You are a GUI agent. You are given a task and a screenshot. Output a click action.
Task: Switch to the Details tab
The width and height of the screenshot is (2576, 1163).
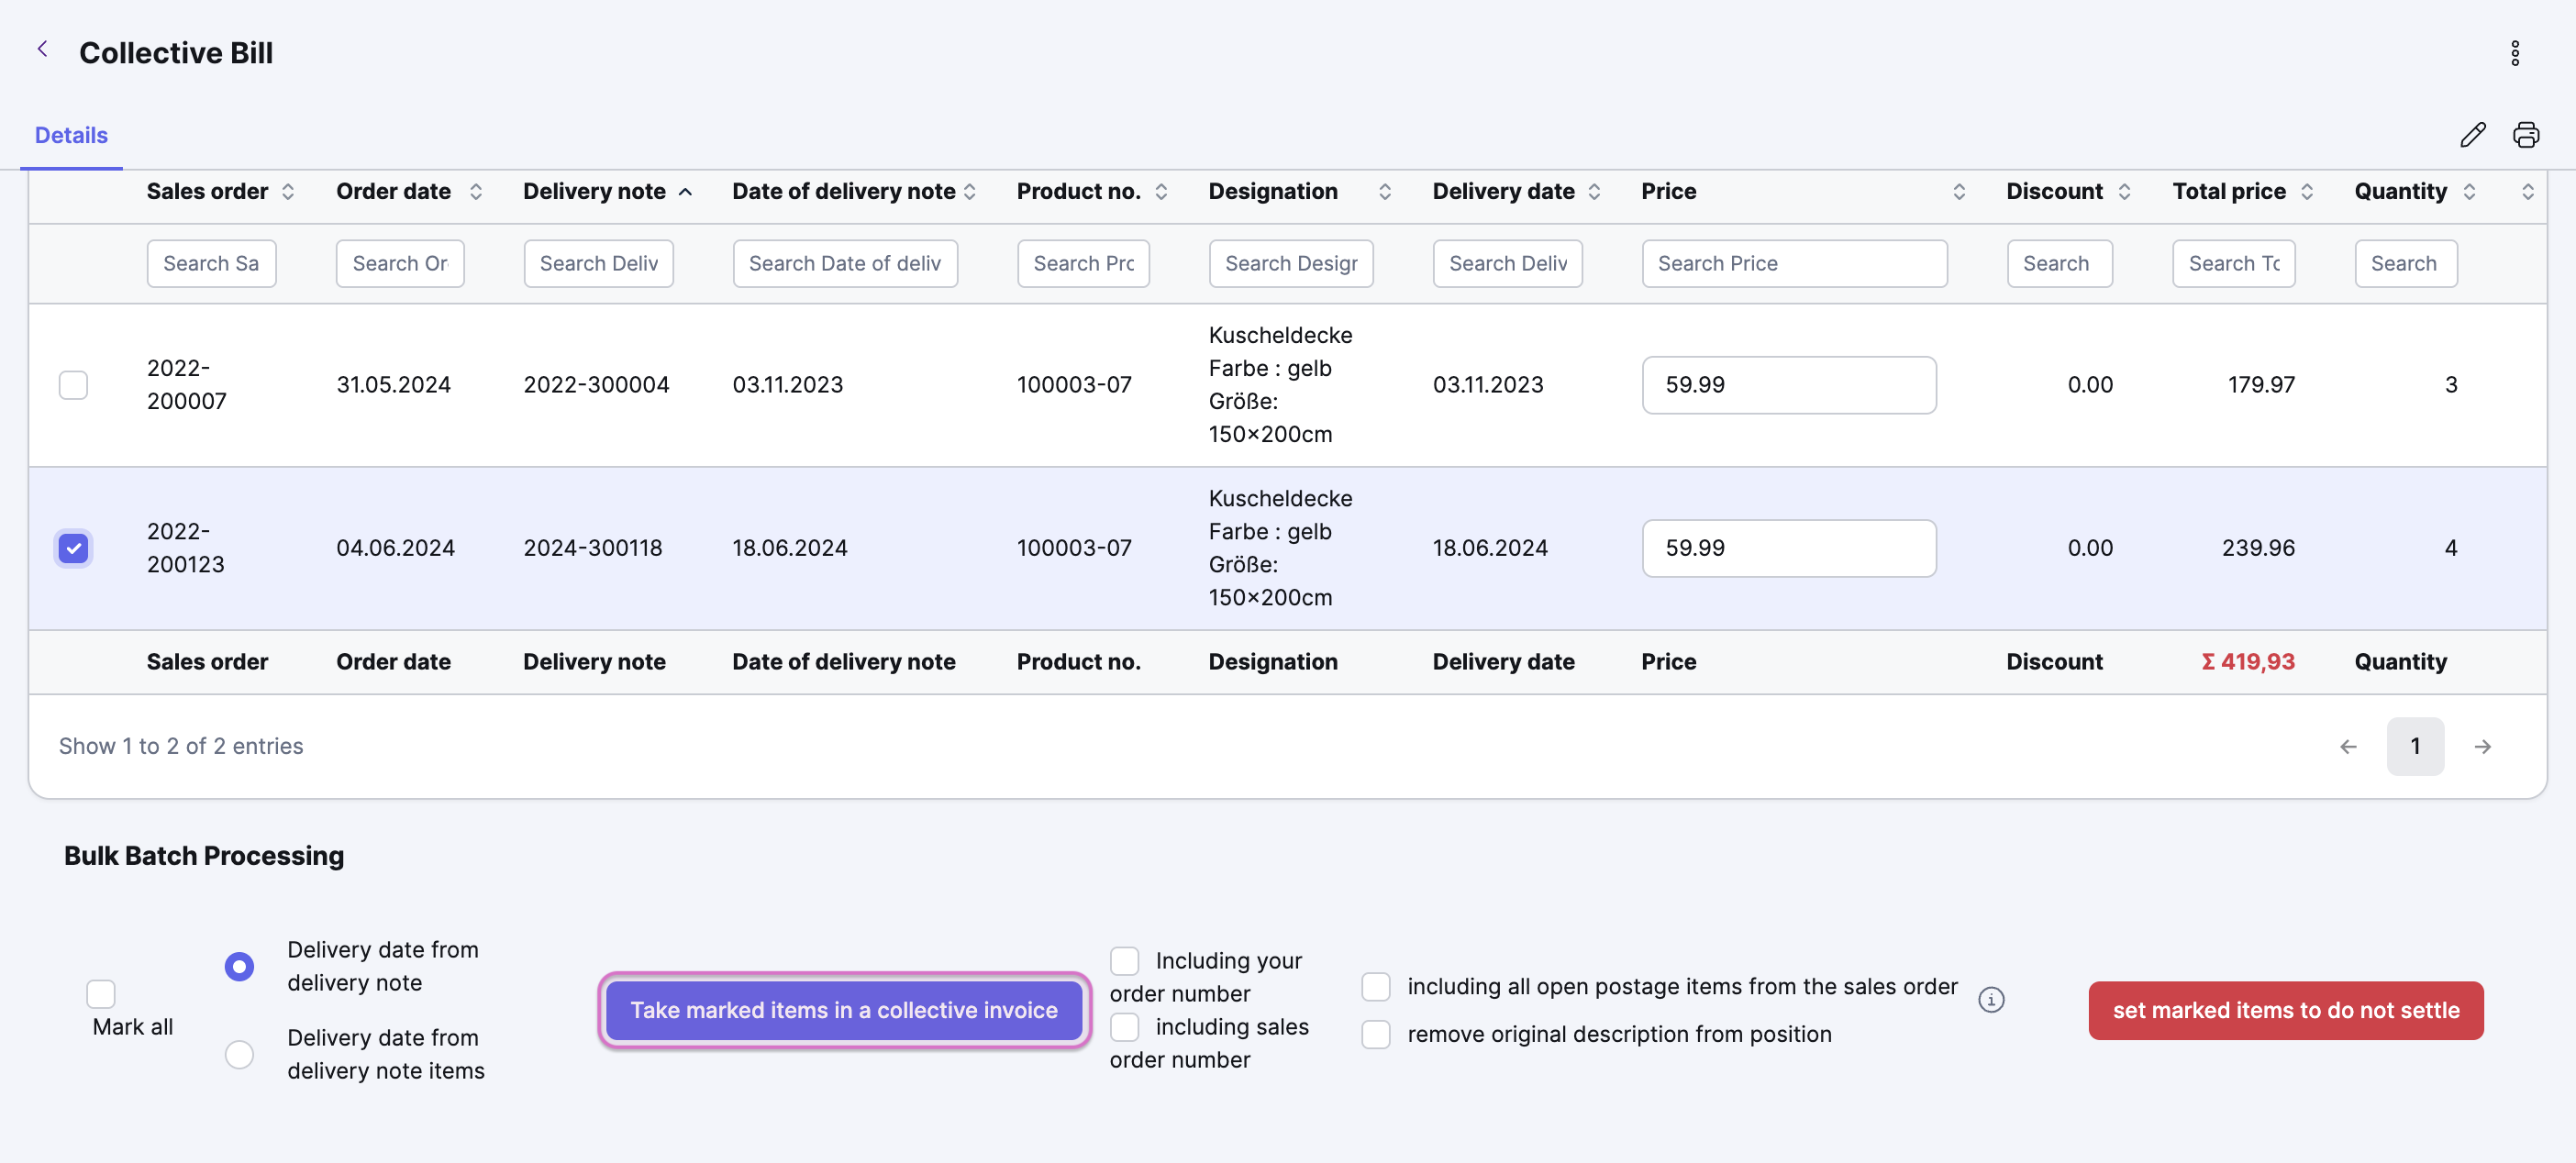(71, 135)
